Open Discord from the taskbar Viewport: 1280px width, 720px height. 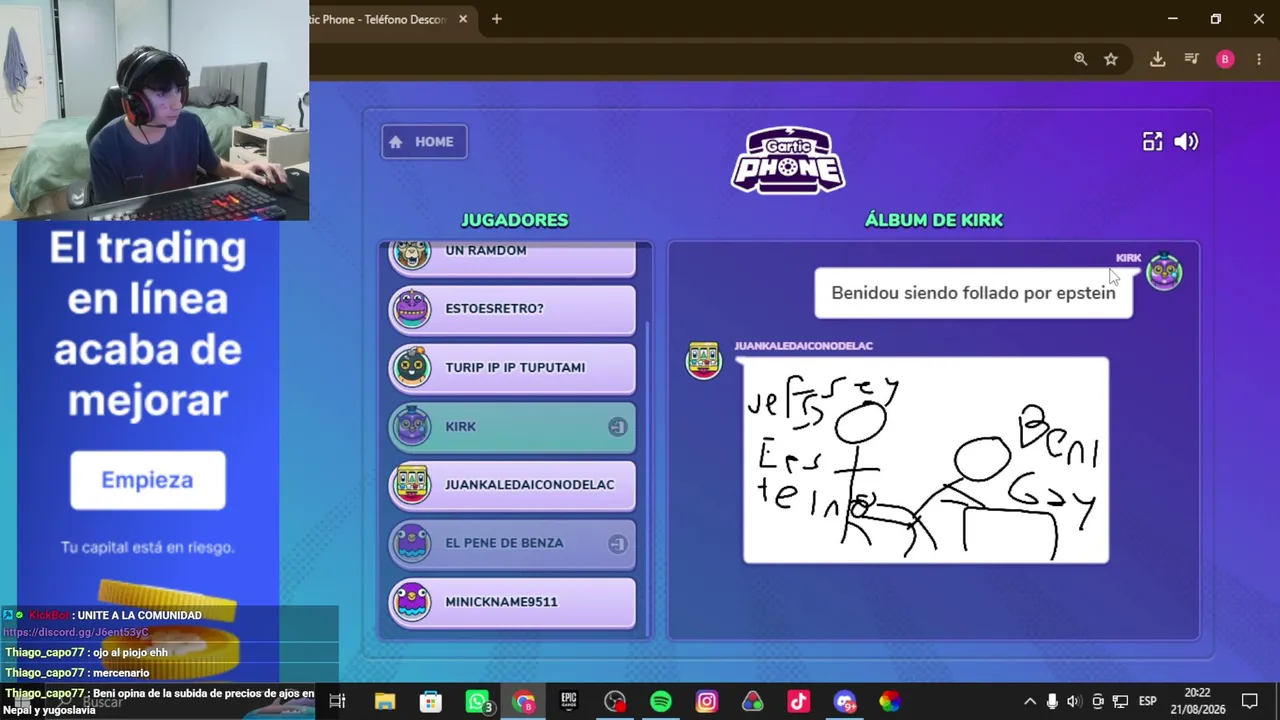pos(844,702)
